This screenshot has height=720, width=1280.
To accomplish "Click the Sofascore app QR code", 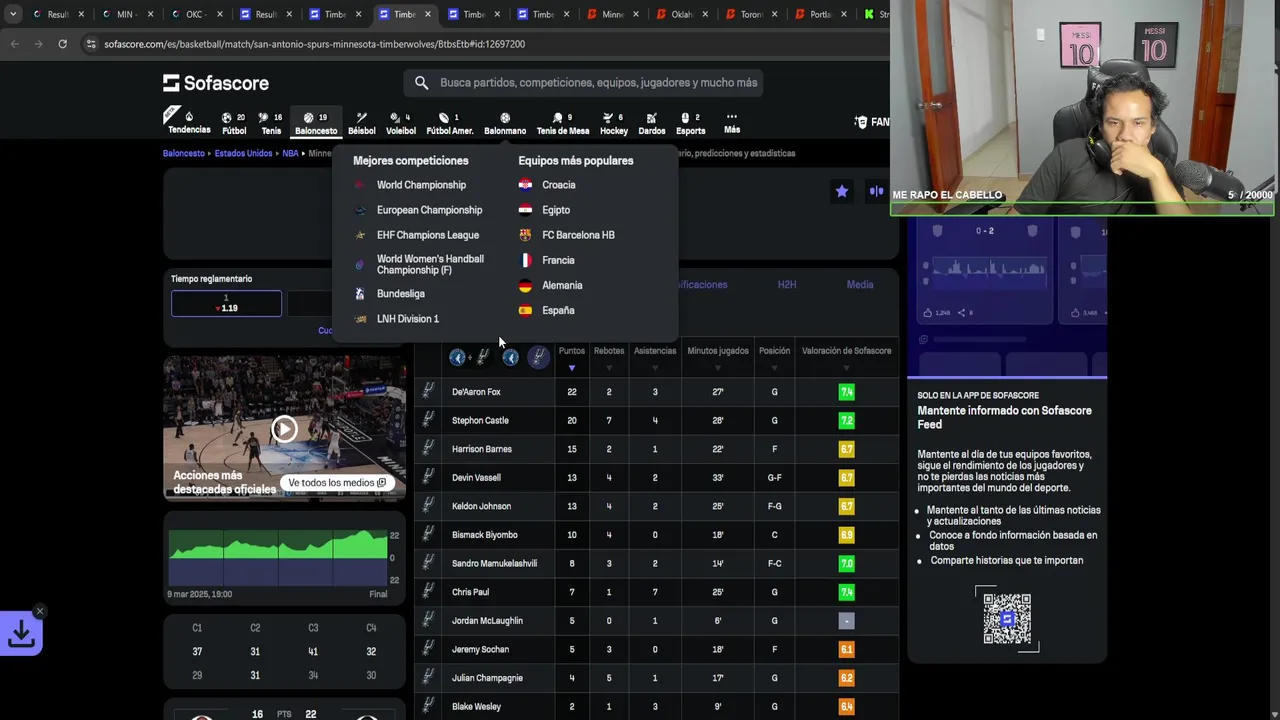I will tap(1007, 619).
